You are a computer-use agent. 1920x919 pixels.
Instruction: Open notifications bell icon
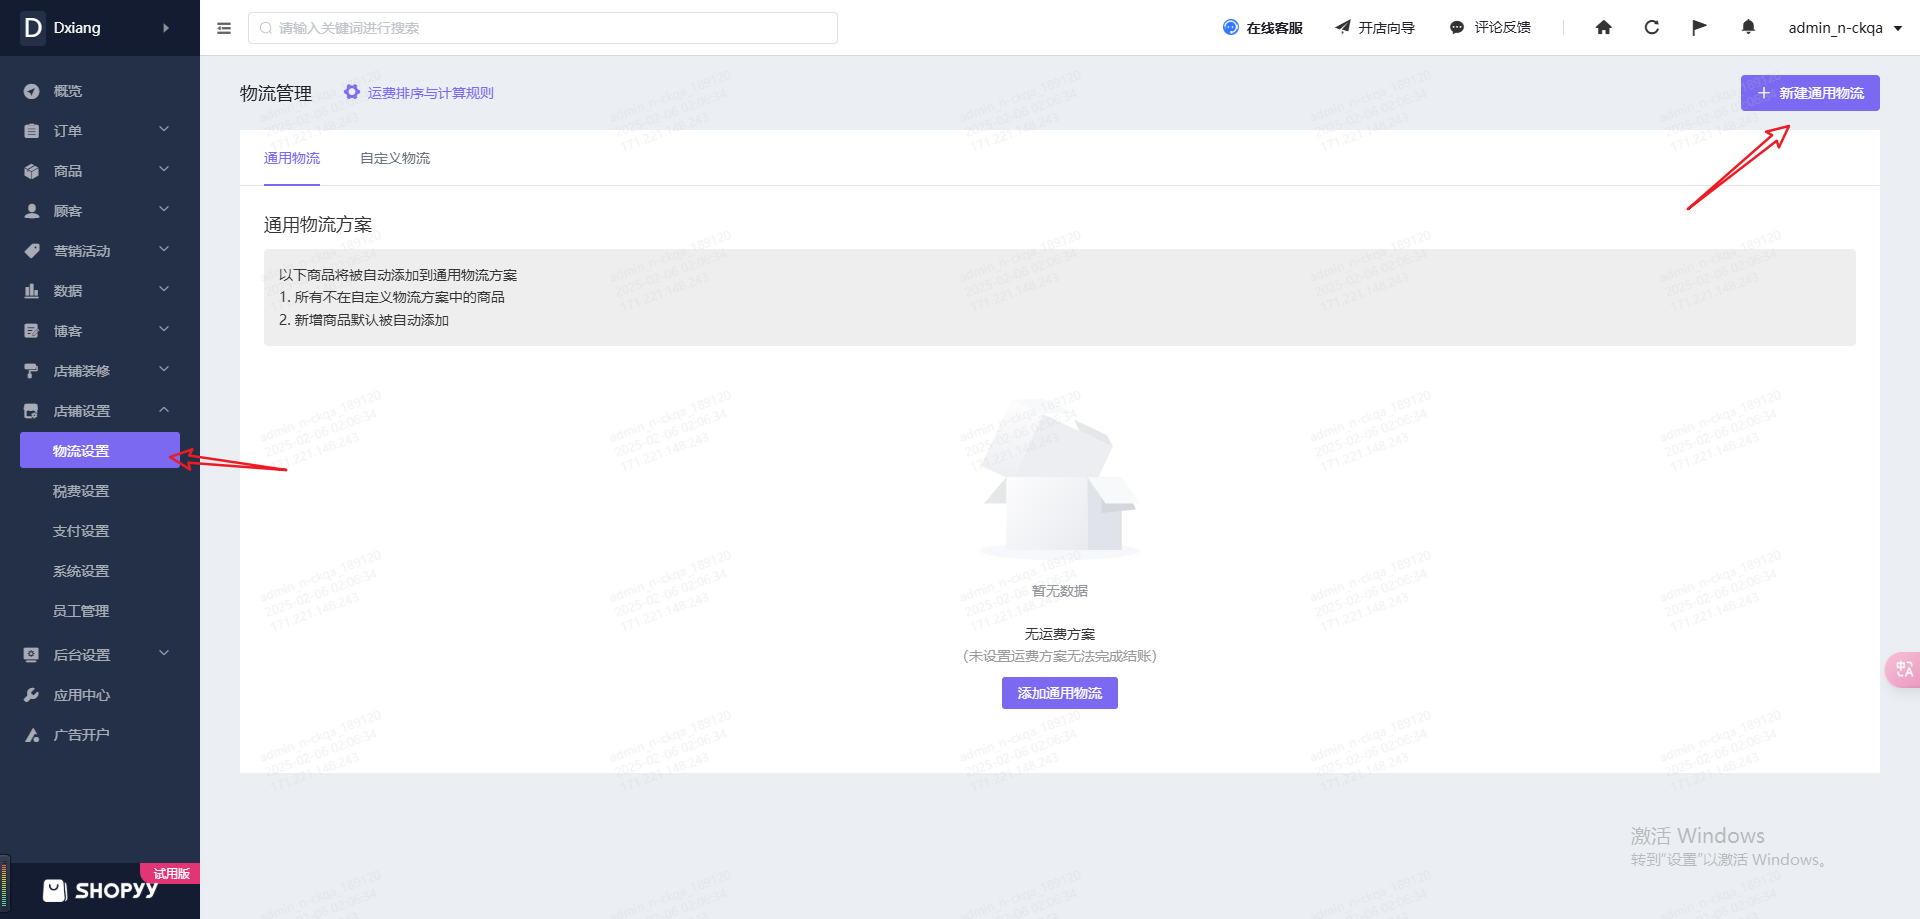coord(1748,28)
